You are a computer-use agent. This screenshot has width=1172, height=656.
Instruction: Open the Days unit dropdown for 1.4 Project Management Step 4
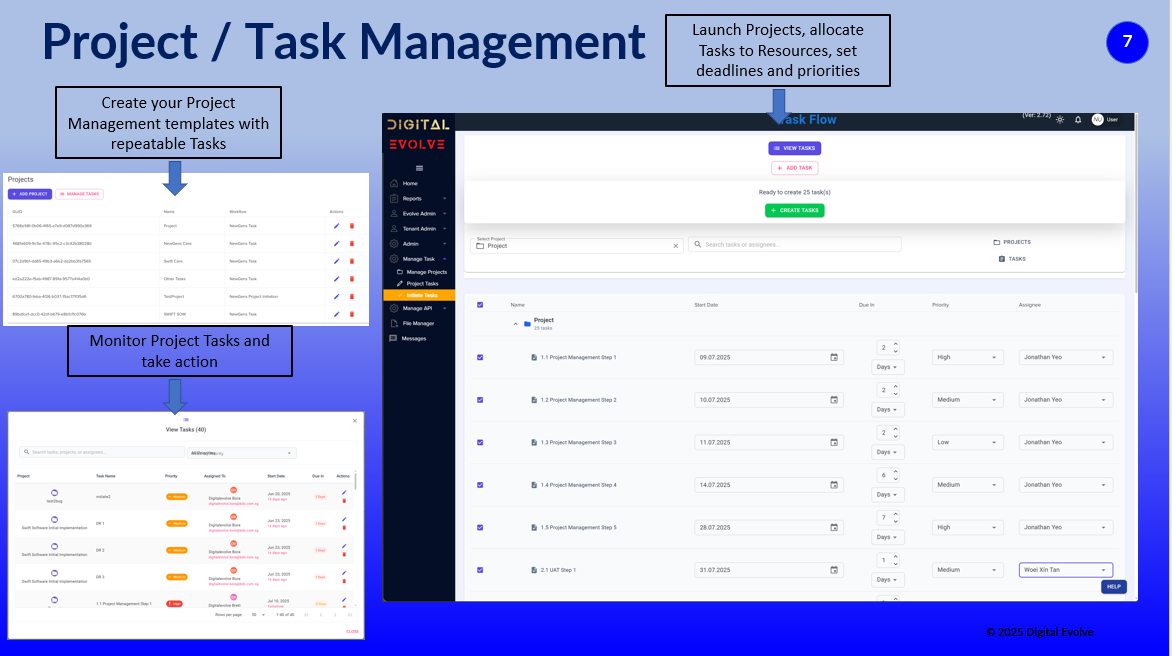(887, 495)
